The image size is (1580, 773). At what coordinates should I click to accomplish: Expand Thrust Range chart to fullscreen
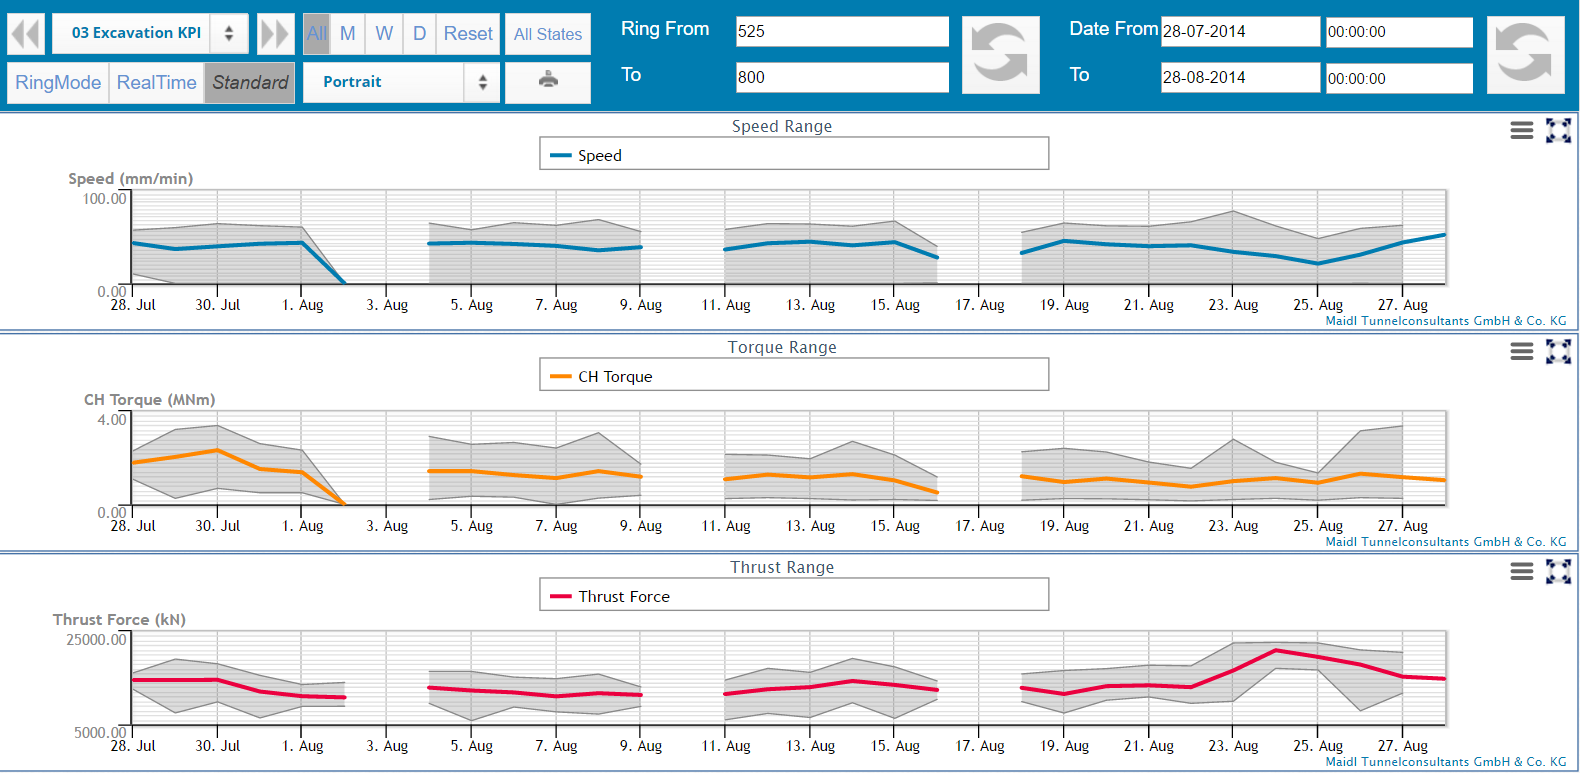click(1558, 571)
